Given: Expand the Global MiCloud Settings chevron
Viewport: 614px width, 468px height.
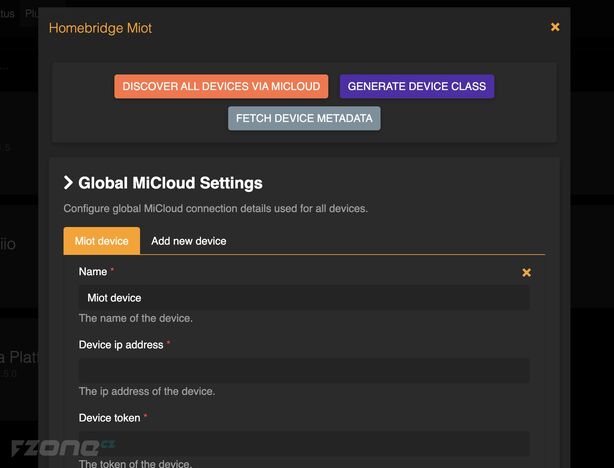Looking at the screenshot, I should click(68, 183).
